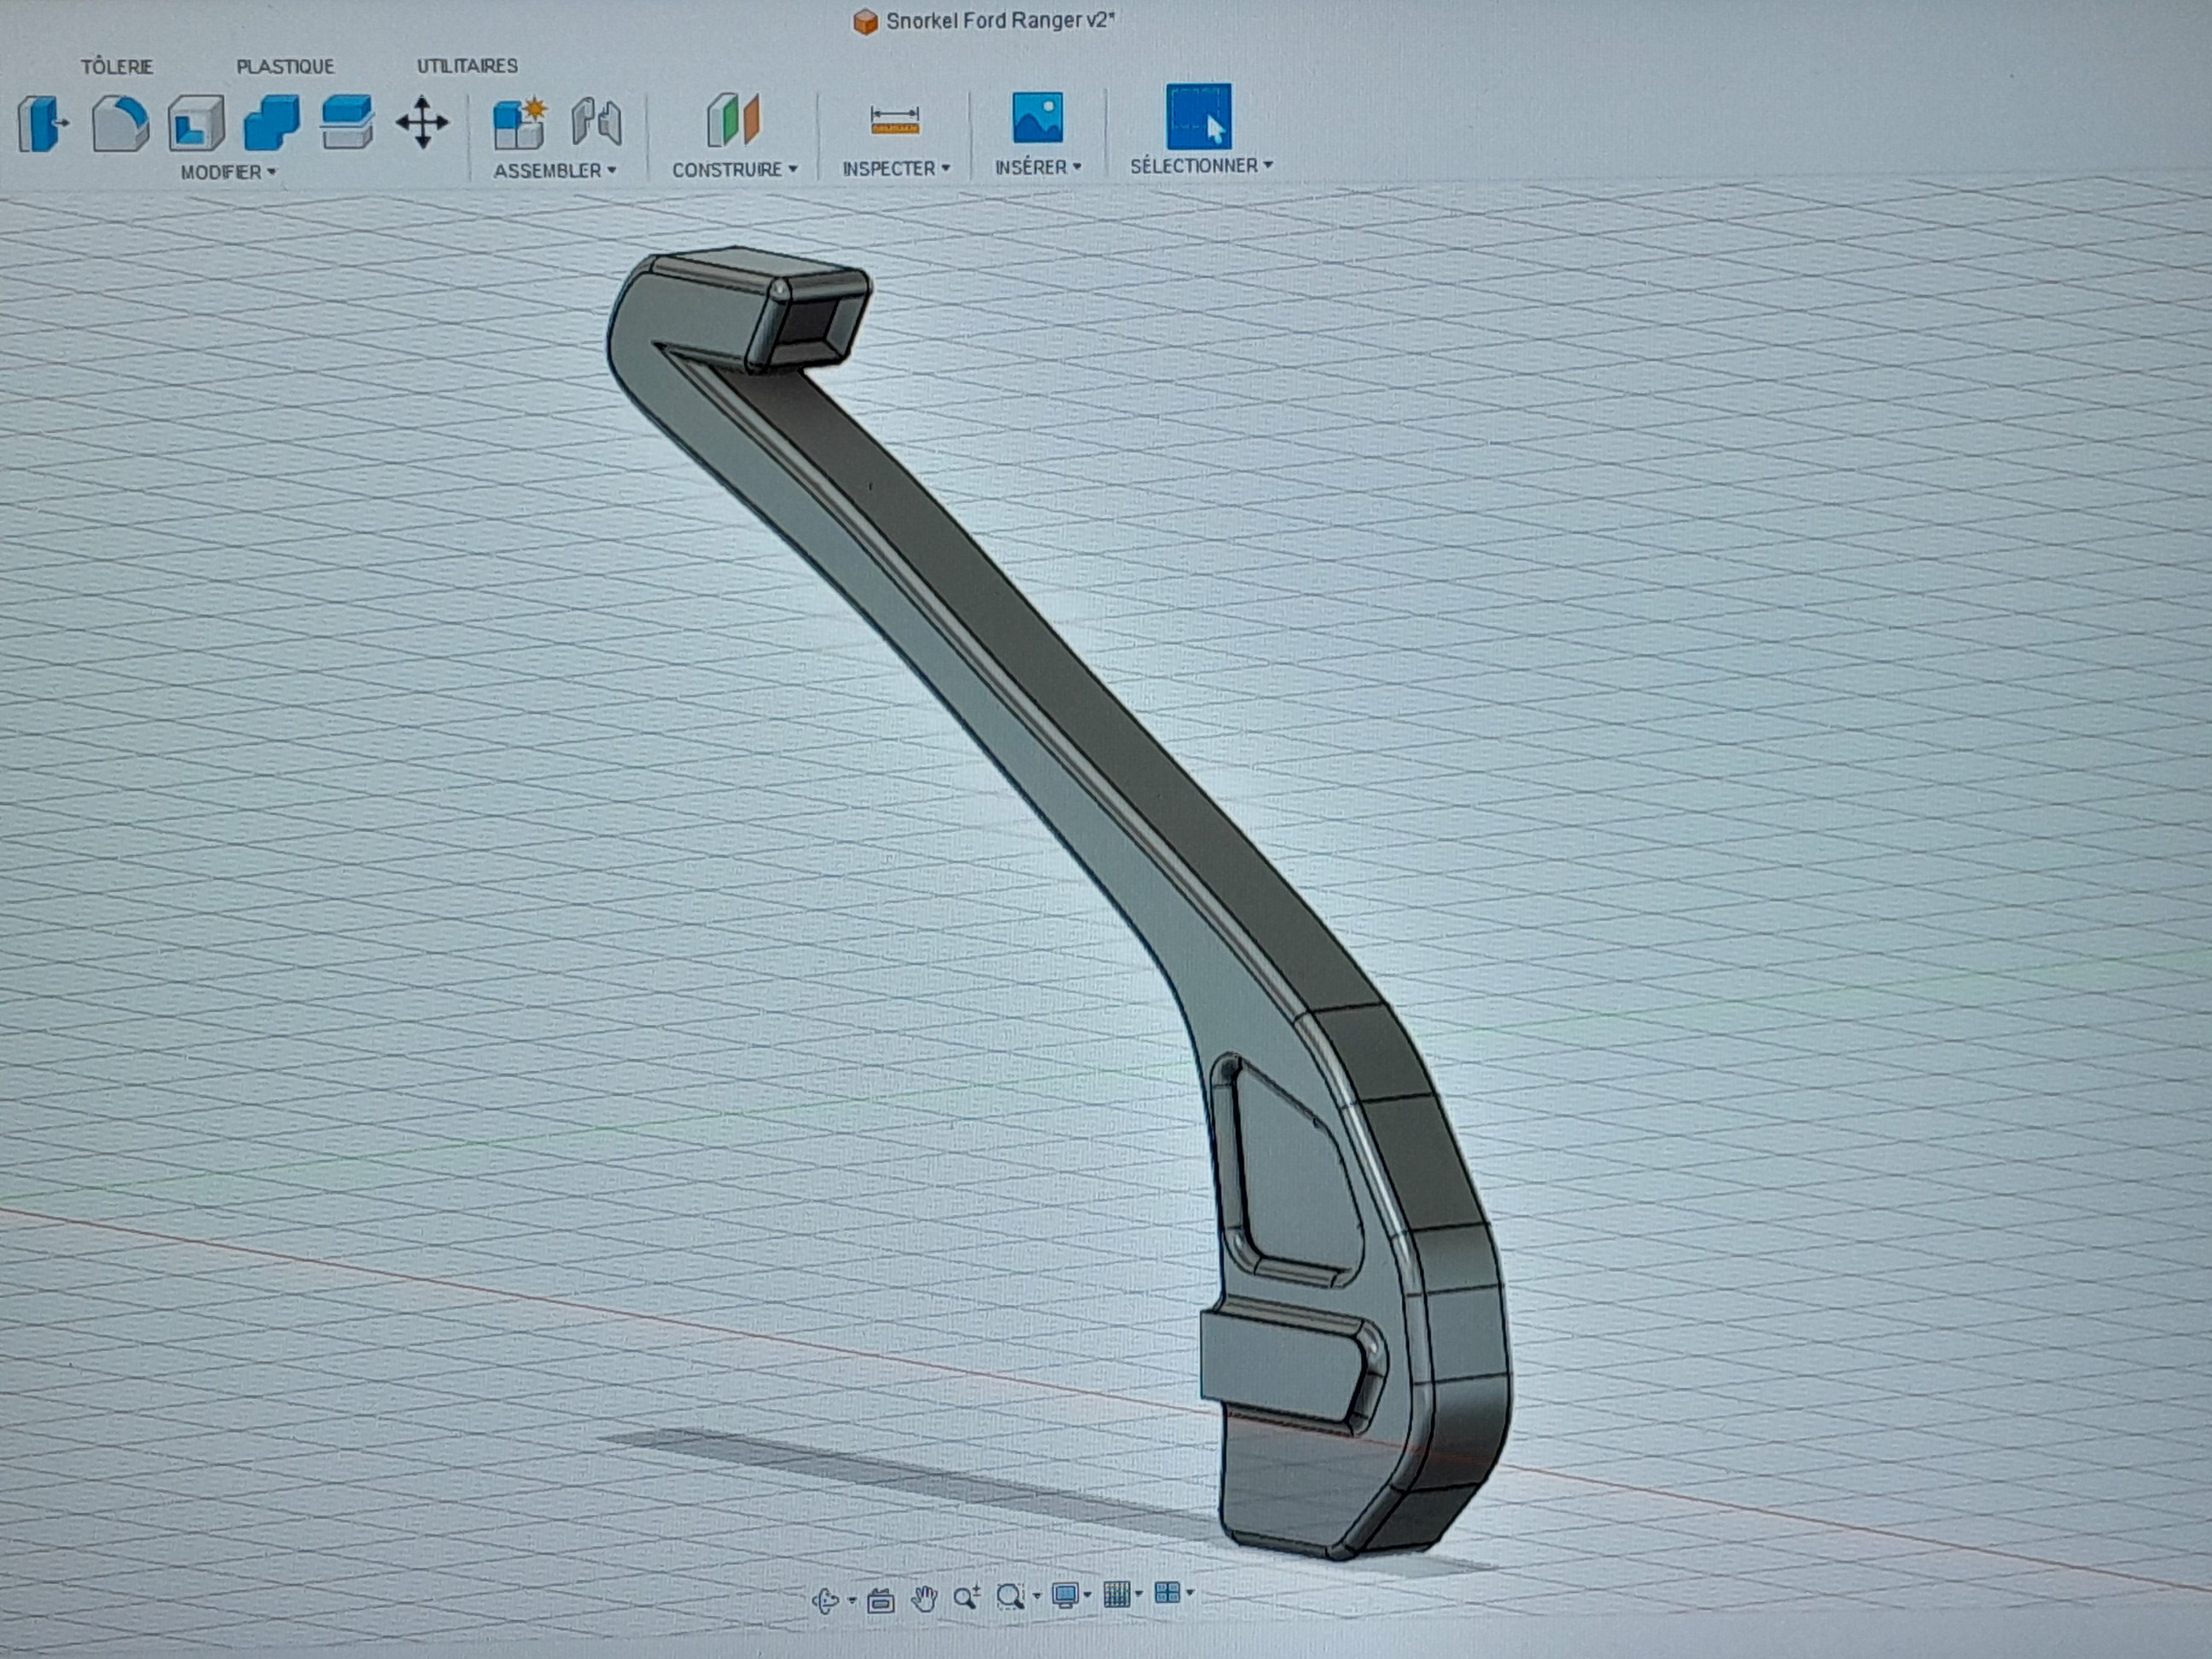This screenshot has height=1659, width=2212.
Task: Click the orange document cube icon
Action: point(865,21)
